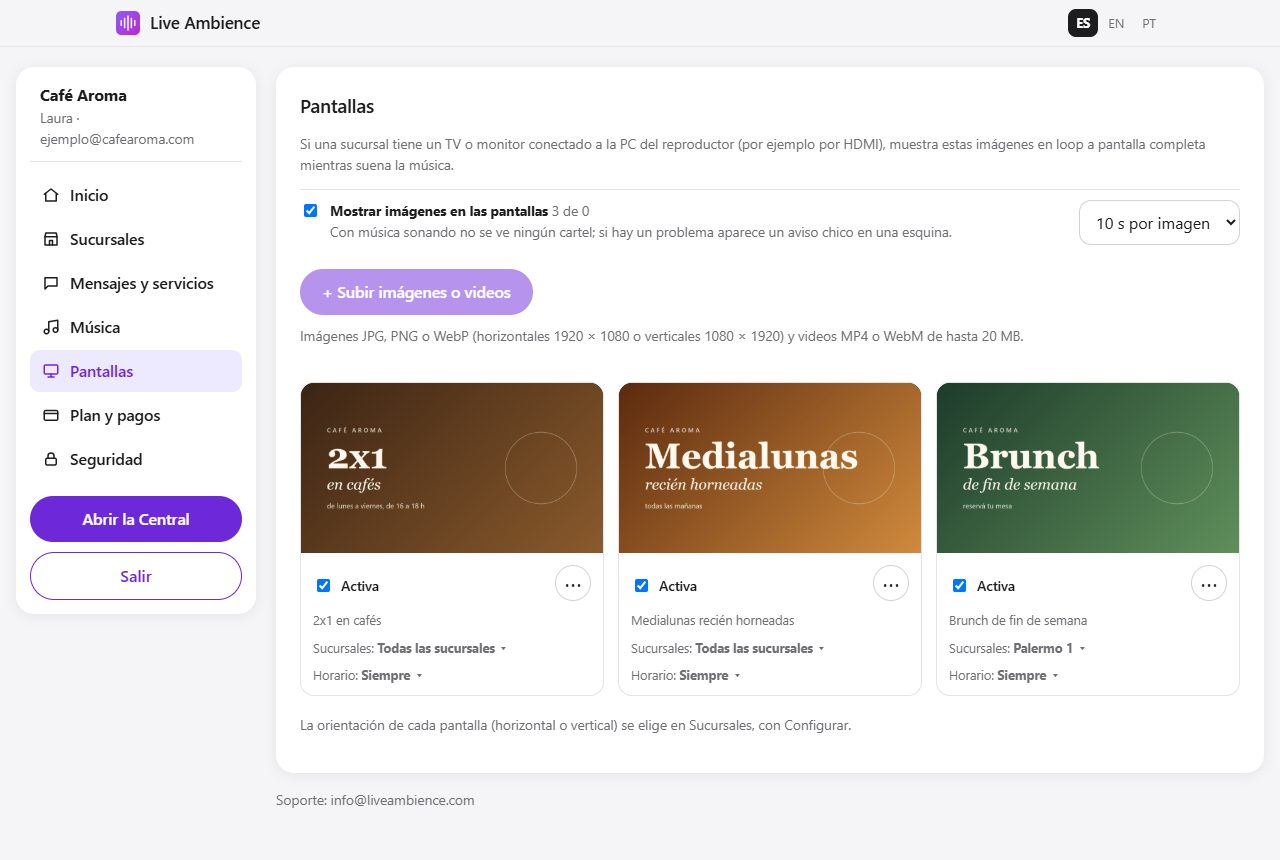Click the music note icon beside Música

[x=51, y=327]
